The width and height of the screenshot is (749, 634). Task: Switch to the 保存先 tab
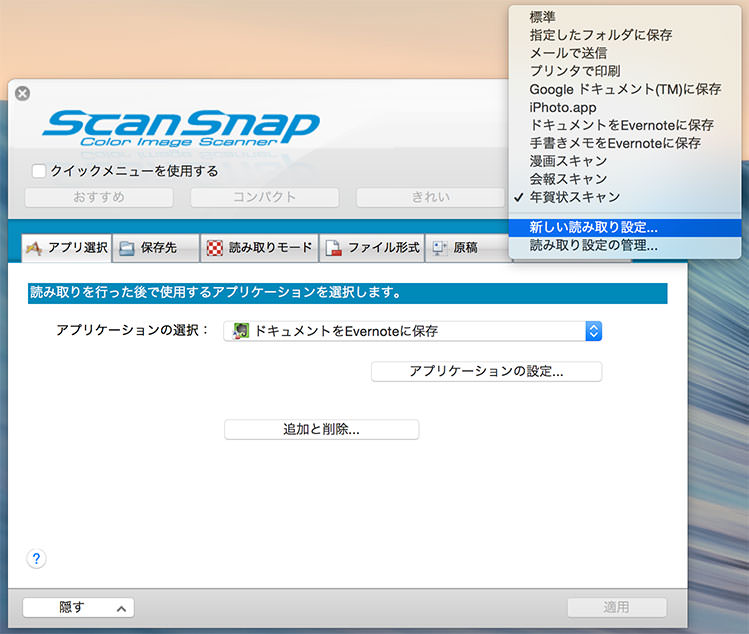[x=156, y=247]
